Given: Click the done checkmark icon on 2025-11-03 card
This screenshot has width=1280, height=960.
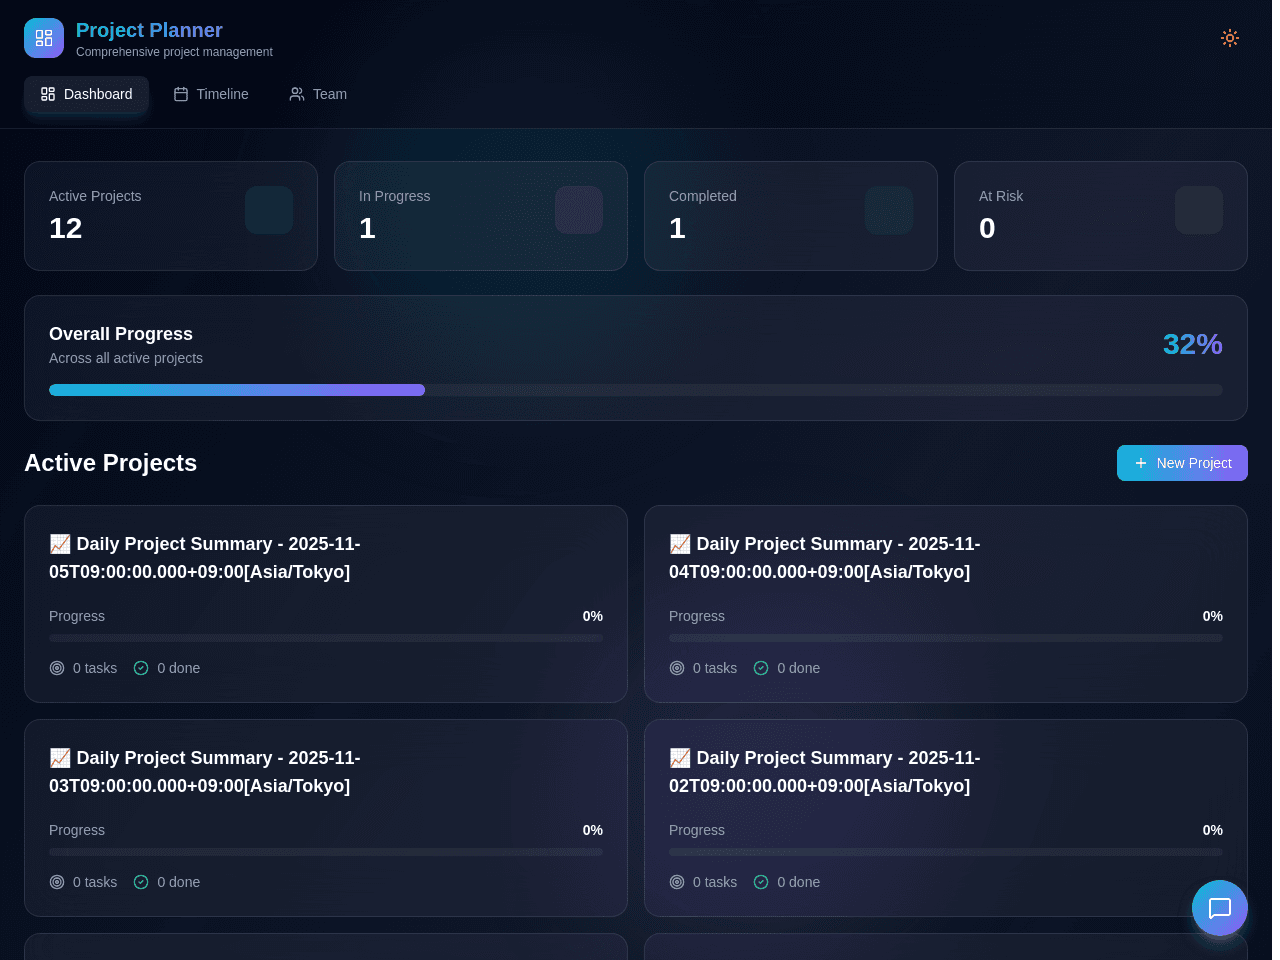Looking at the screenshot, I should (141, 882).
